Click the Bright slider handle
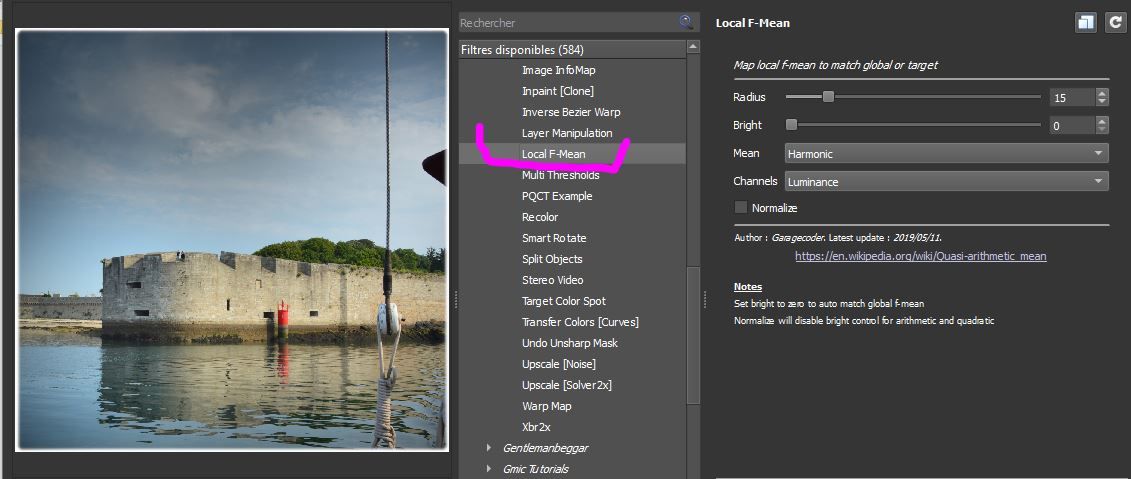 pyautogui.click(x=791, y=125)
